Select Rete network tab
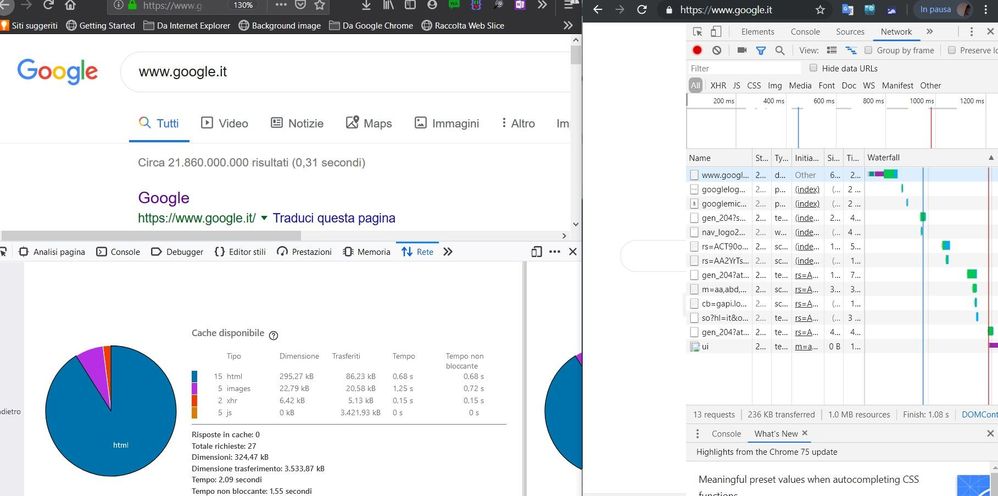Viewport: 998px width, 496px height. click(x=418, y=252)
